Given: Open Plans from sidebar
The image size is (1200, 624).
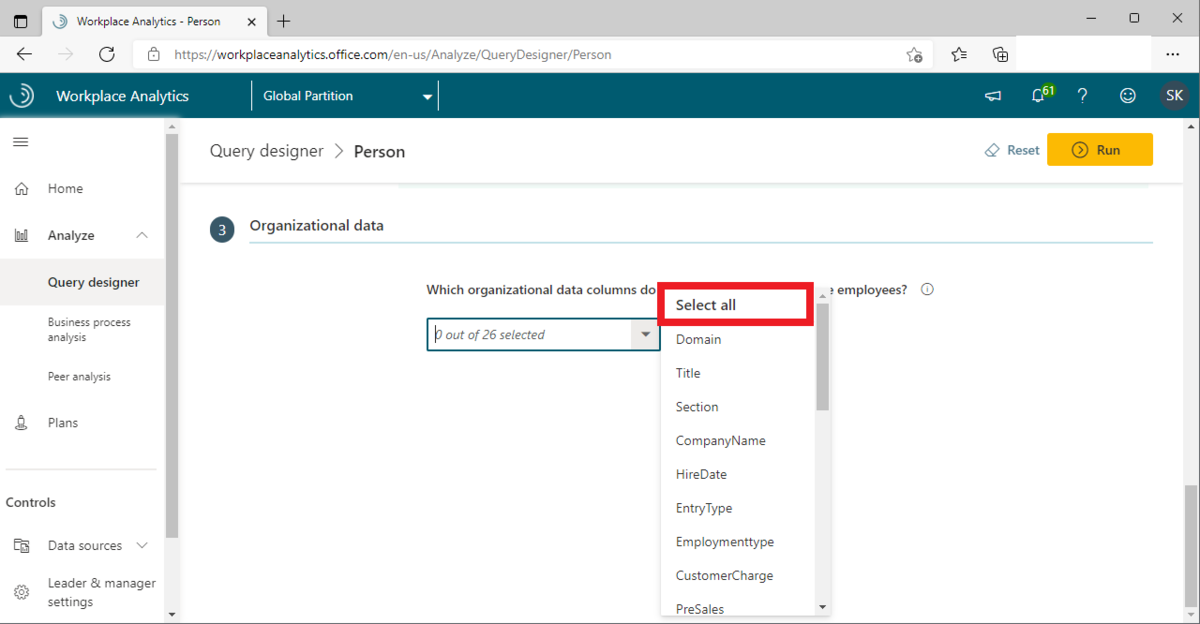Looking at the screenshot, I should [x=63, y=423].
